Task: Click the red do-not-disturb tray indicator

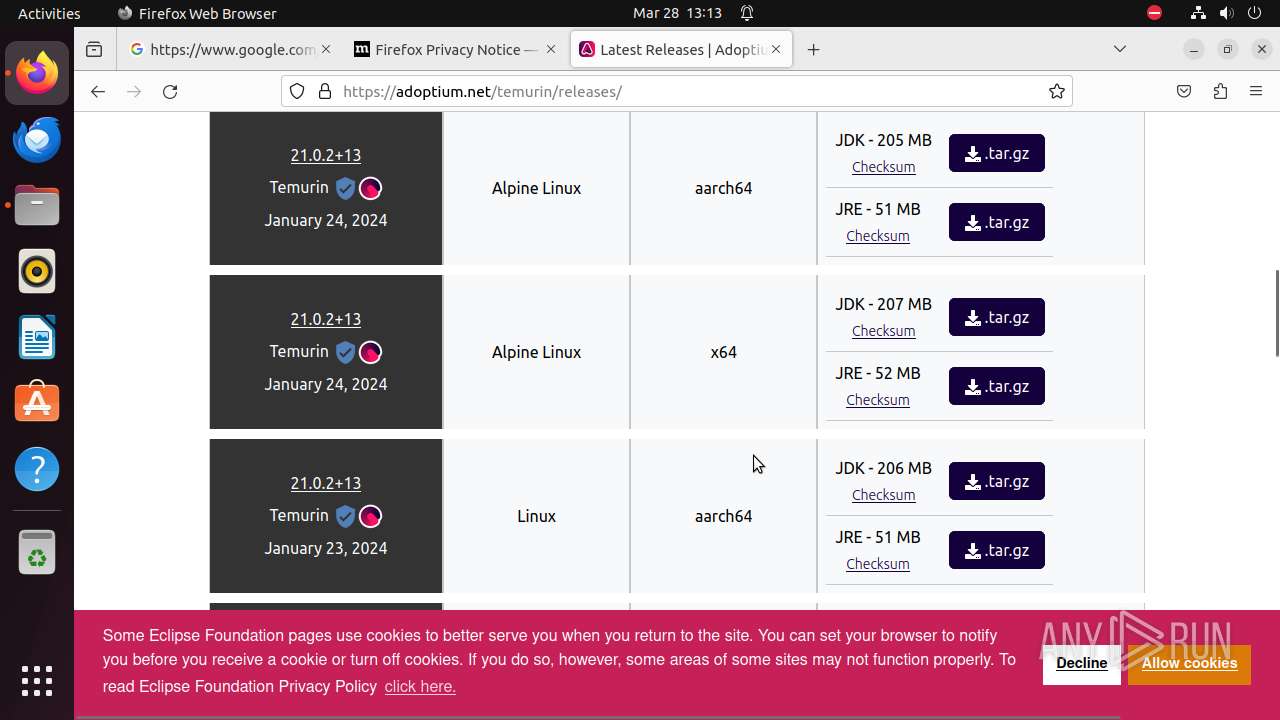Action: tap(1155, 13)
